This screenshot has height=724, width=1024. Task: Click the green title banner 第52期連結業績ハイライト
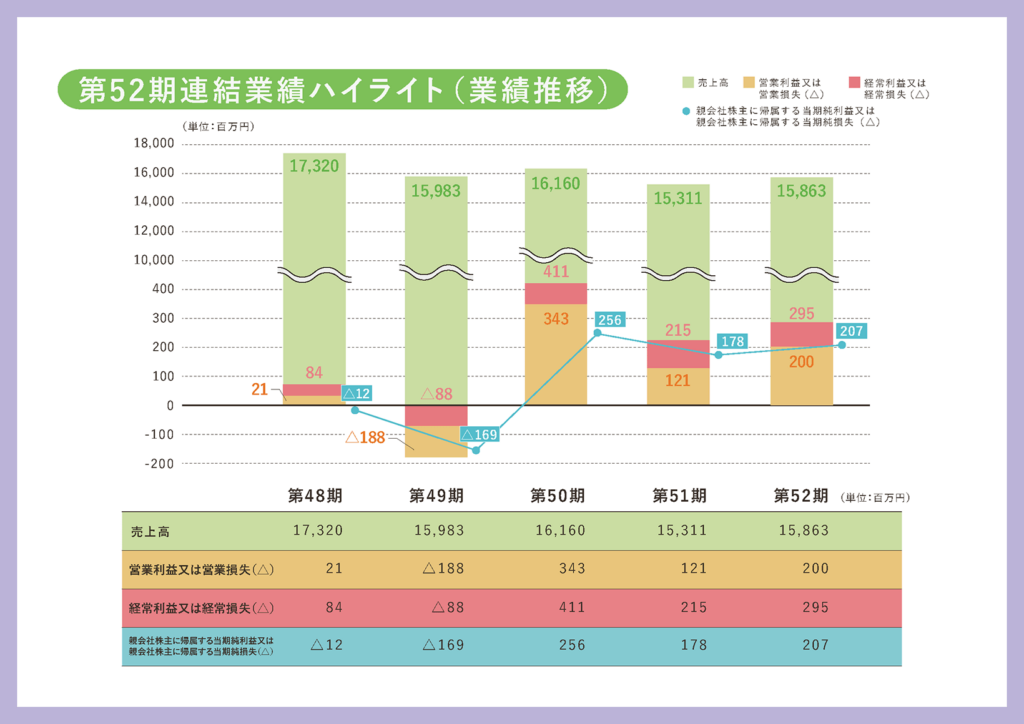(x=342, y=90)
